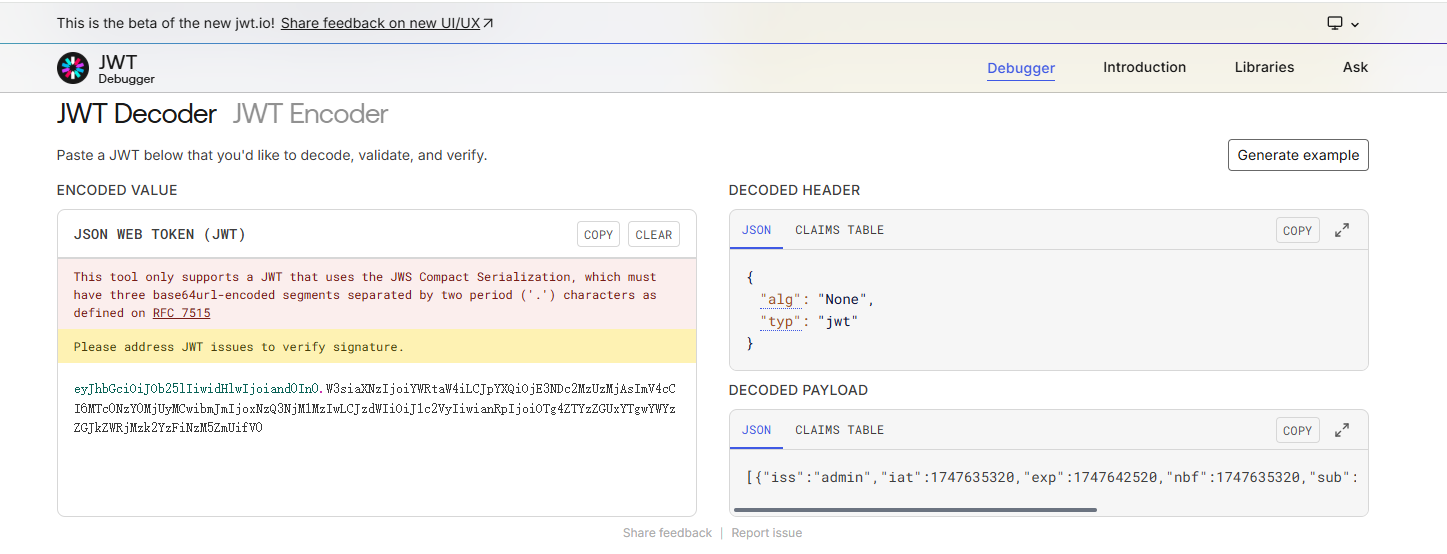The image size is (1447, 554).
Task: Clear the JSON Web Token field
Action: (x=654, y=235)
